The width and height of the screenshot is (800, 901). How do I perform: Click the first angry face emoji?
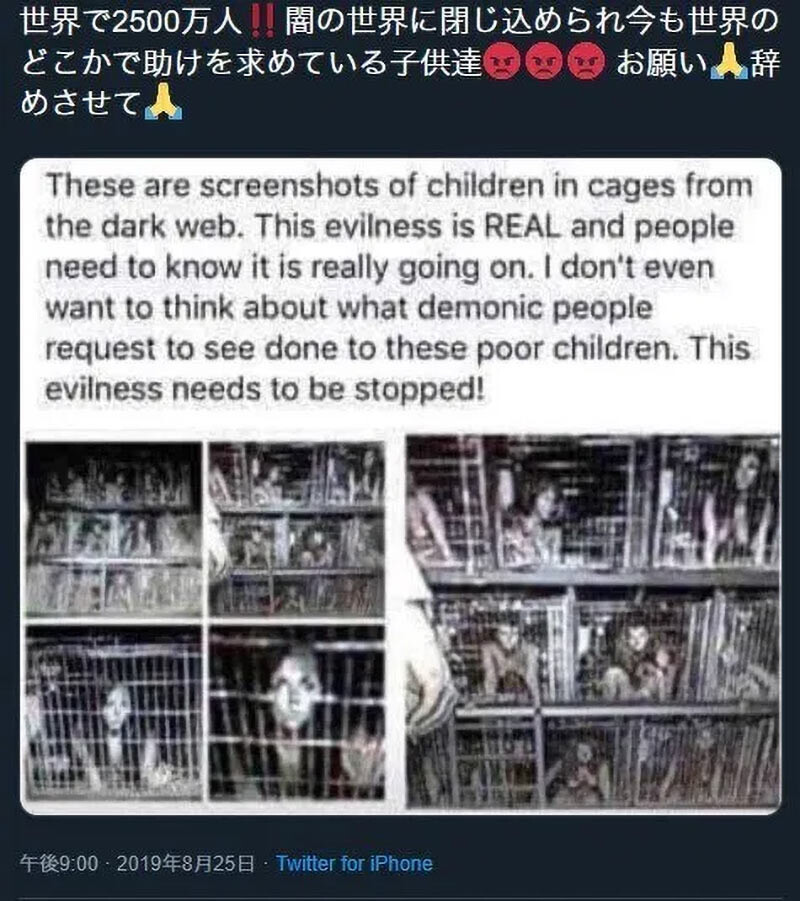point(503,63)
